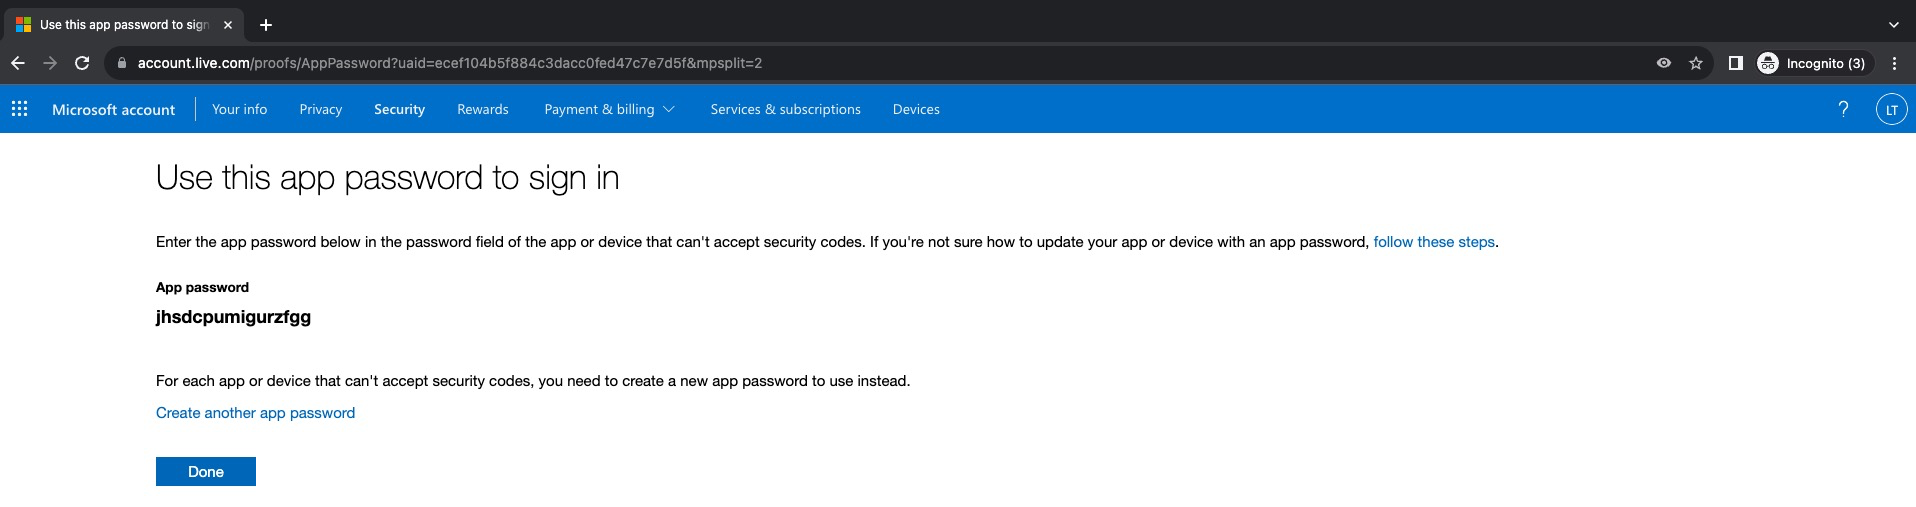The height and width of the screenshot is (507, 1916).
Task: Click the browser back arrow
Action: (x=18, y=63)
